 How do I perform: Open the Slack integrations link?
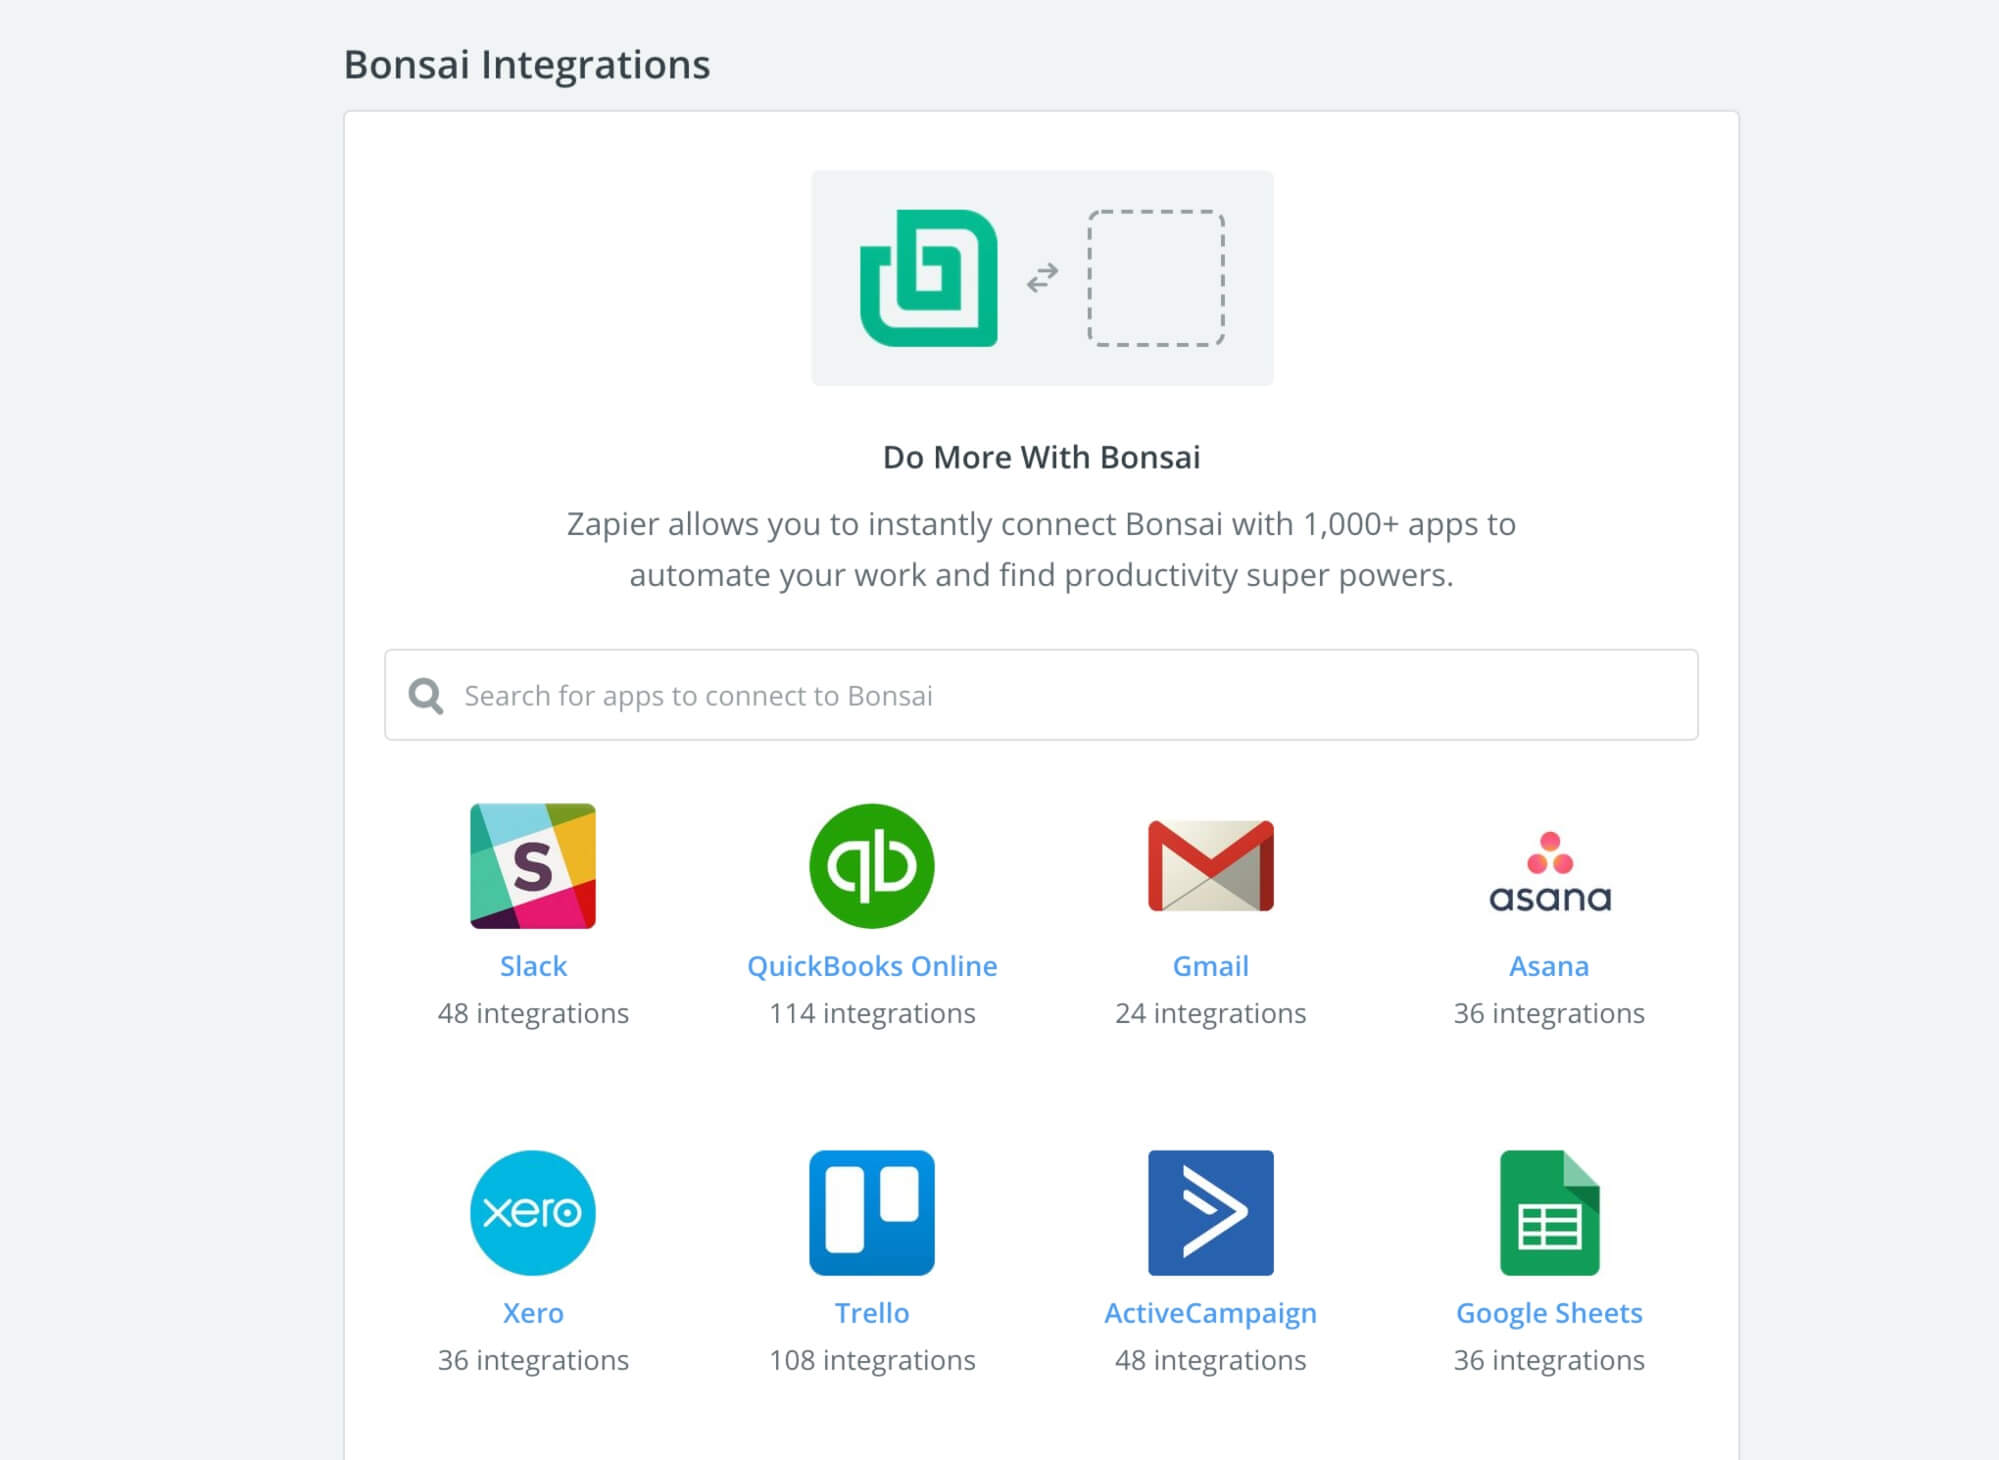click(534, 965)
